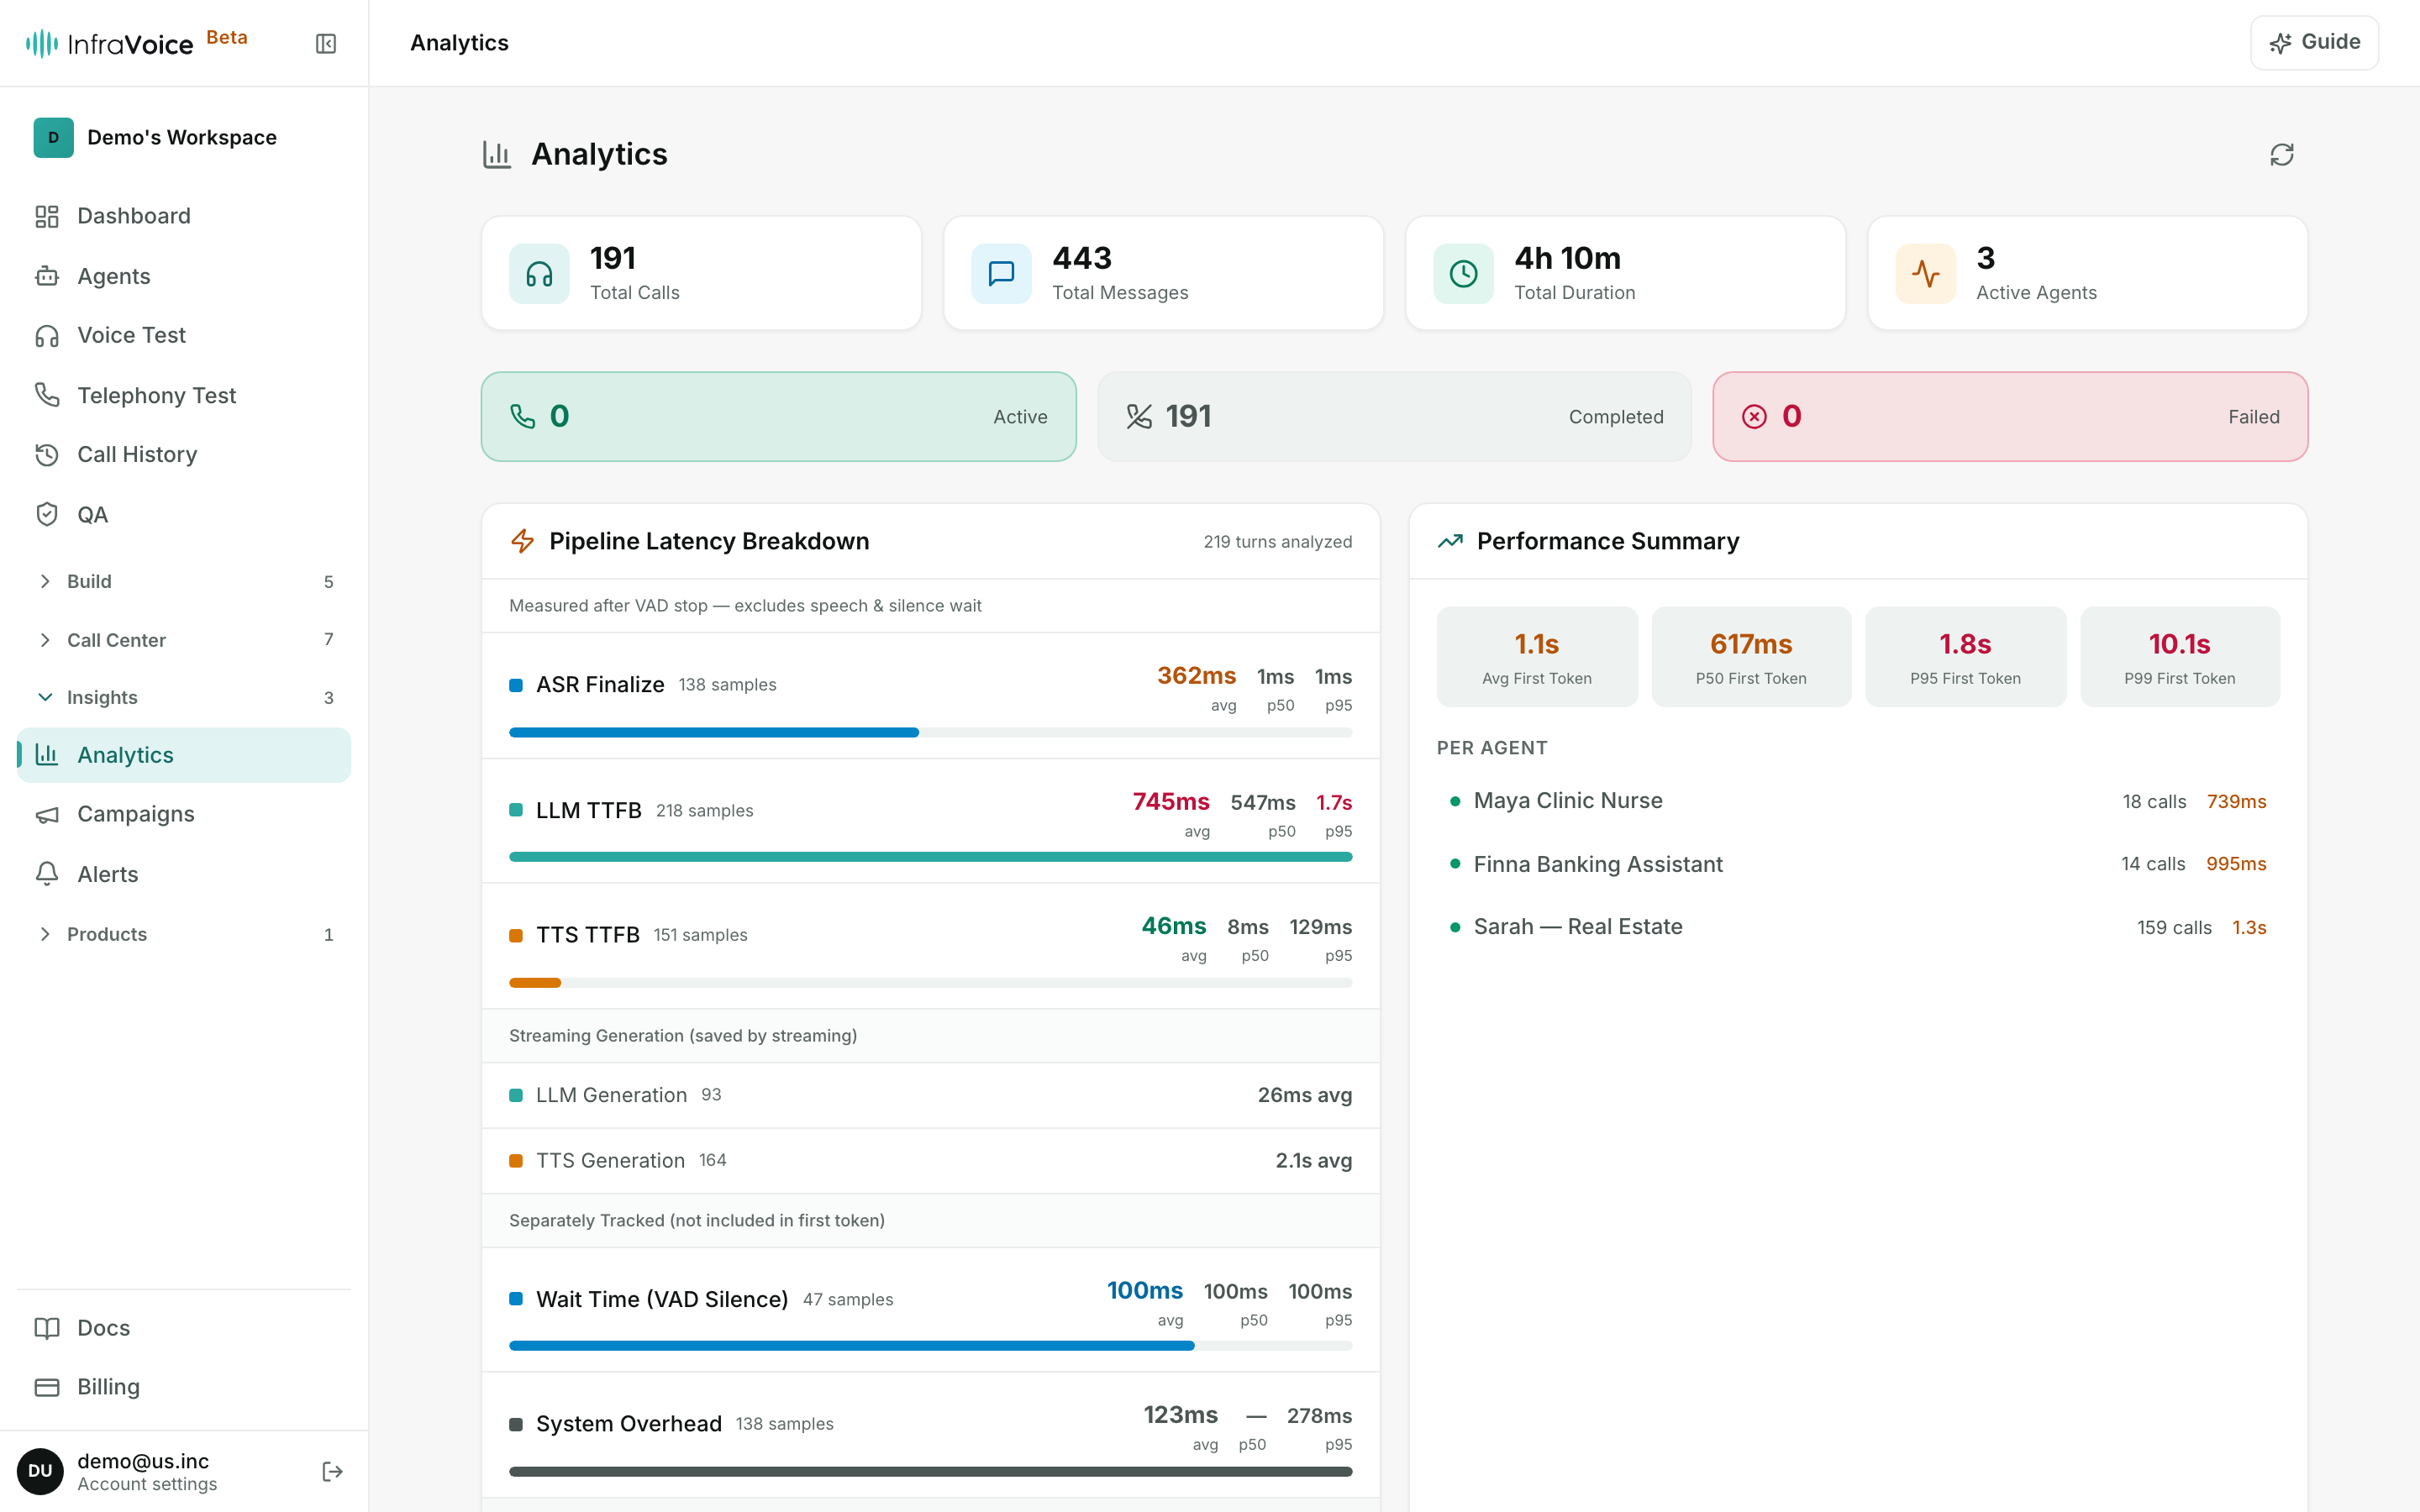This screenshot has width=2420, height=1512.
Task: Expand the Build section
Action: click(184, 581)
